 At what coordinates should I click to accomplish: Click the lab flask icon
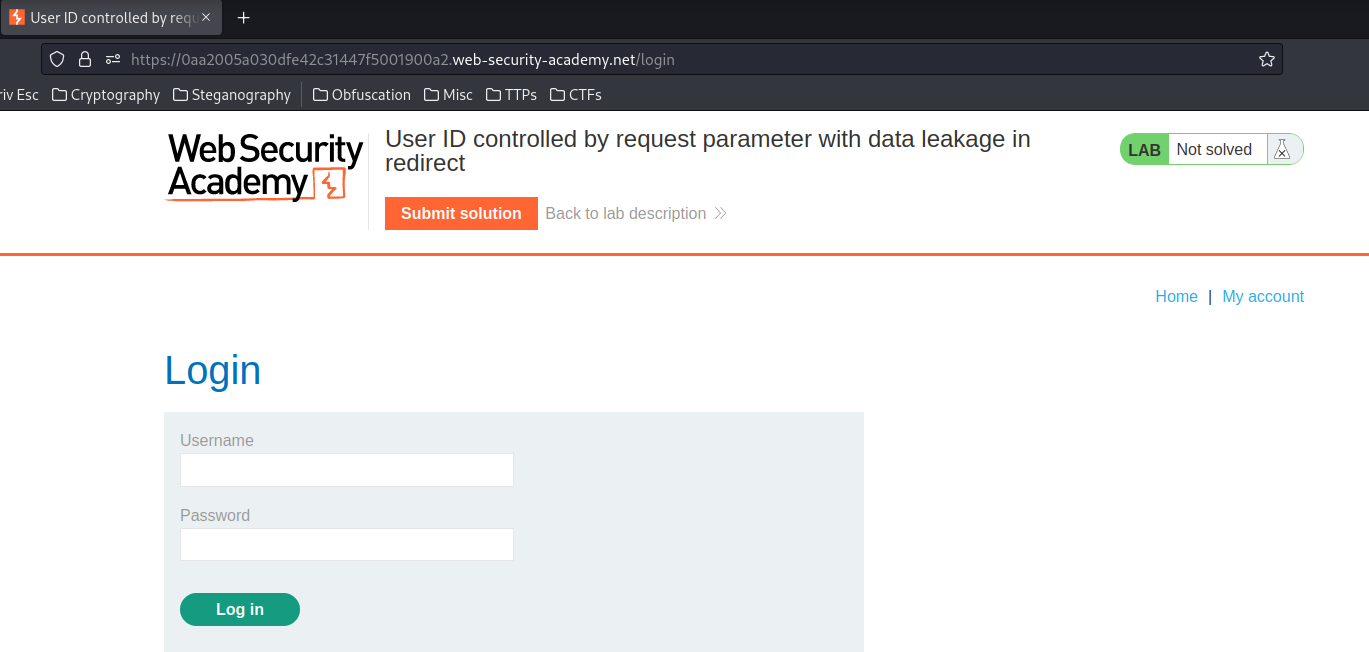pos(1281,149)
